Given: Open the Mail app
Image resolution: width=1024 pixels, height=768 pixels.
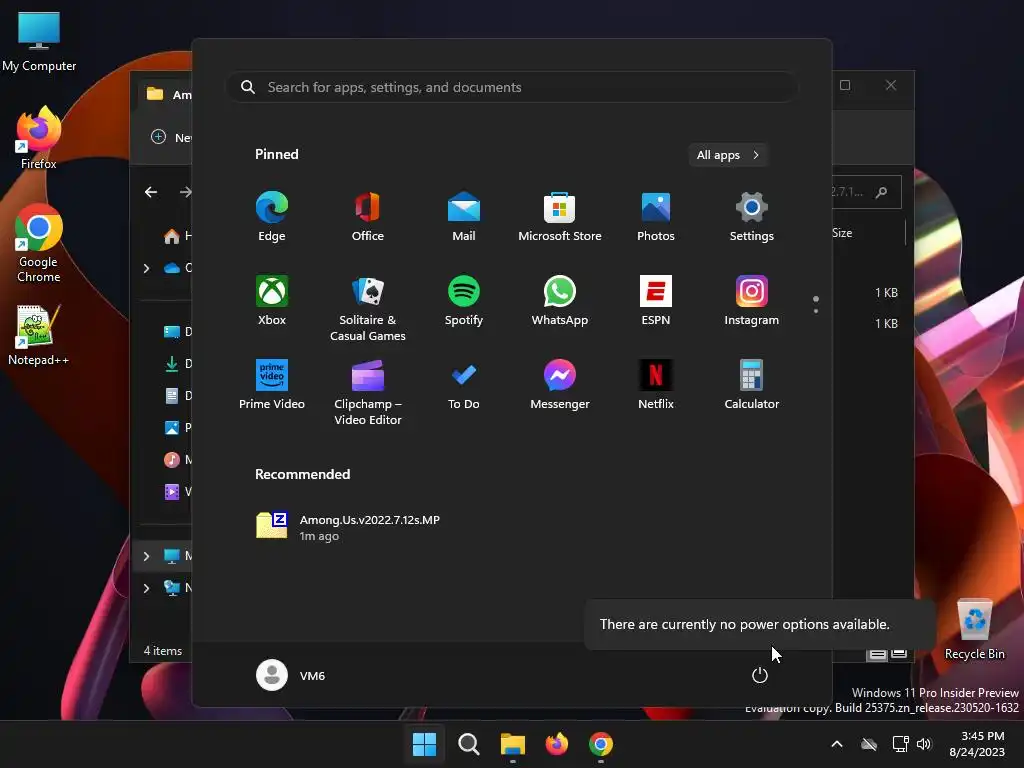Looking at the screenshot, I should [464, 216].
